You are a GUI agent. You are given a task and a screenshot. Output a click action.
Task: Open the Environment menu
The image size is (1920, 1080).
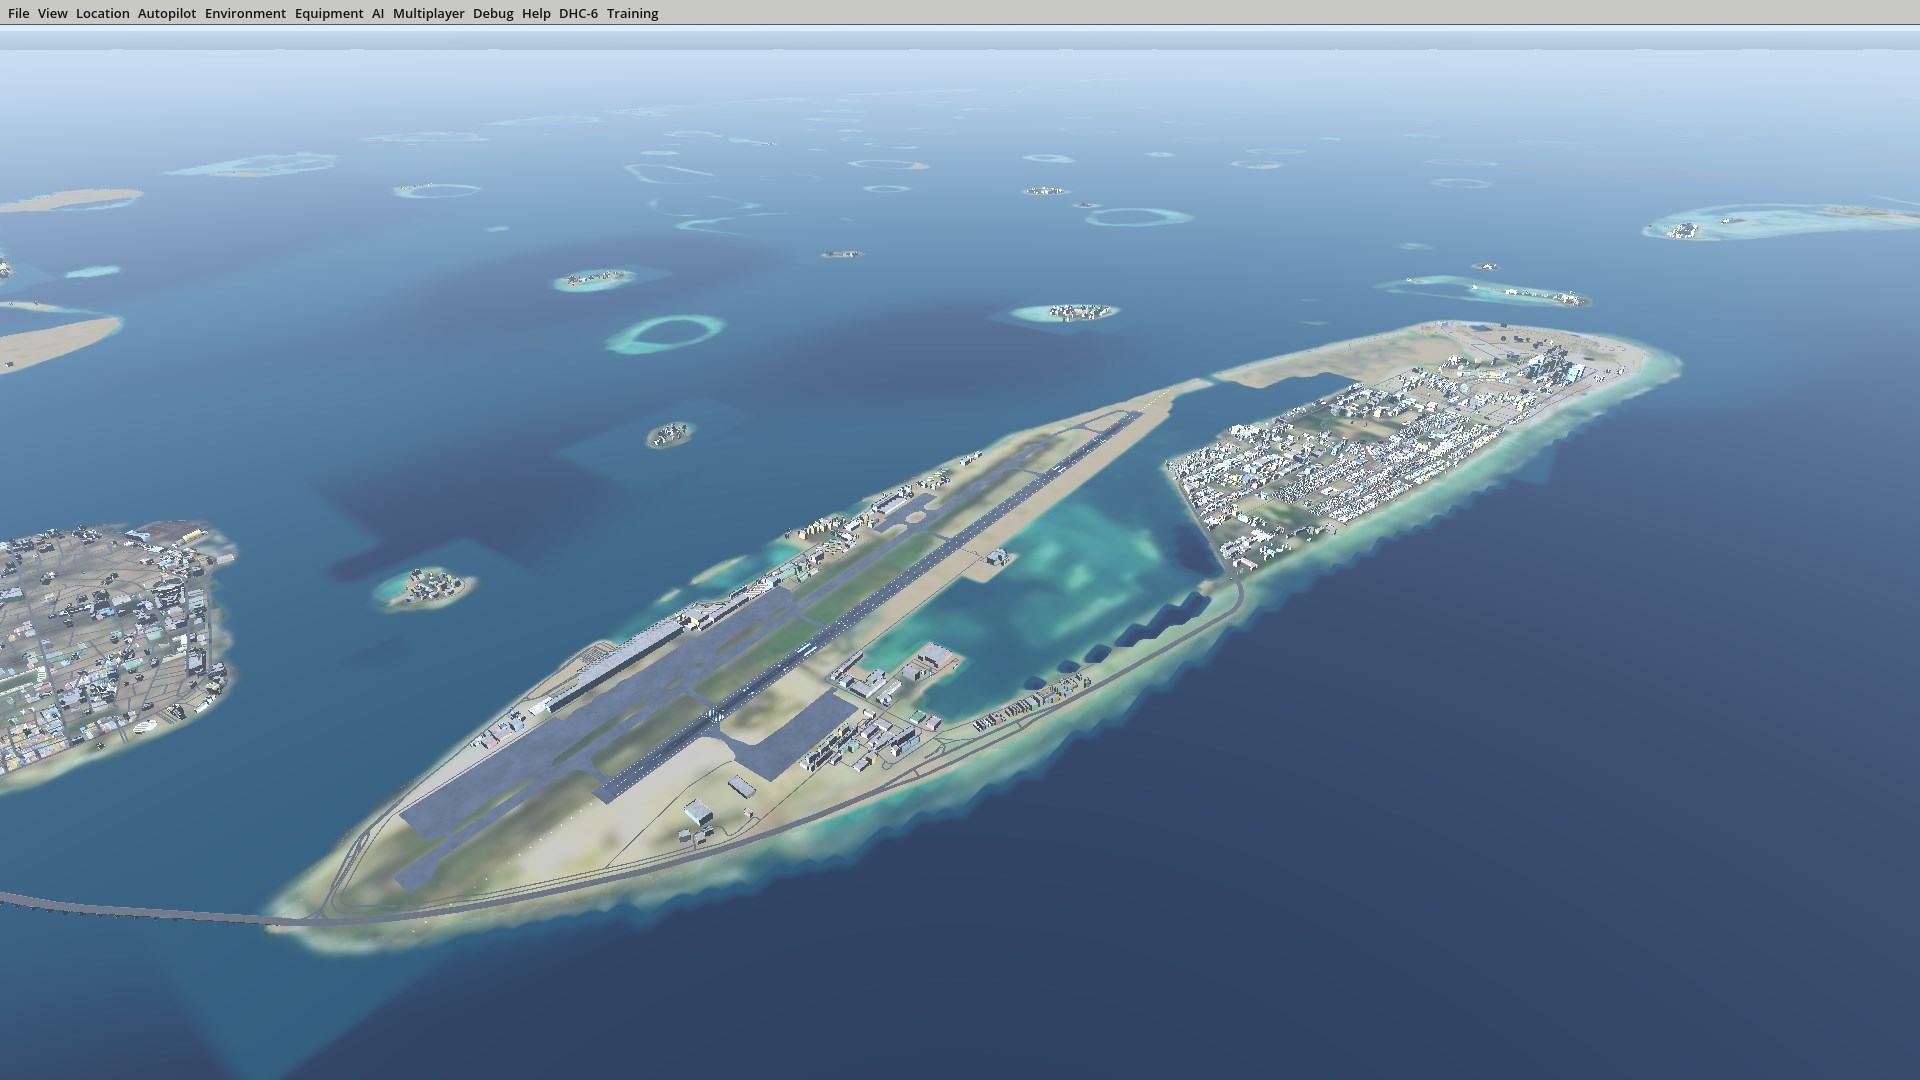coord(245,13)
